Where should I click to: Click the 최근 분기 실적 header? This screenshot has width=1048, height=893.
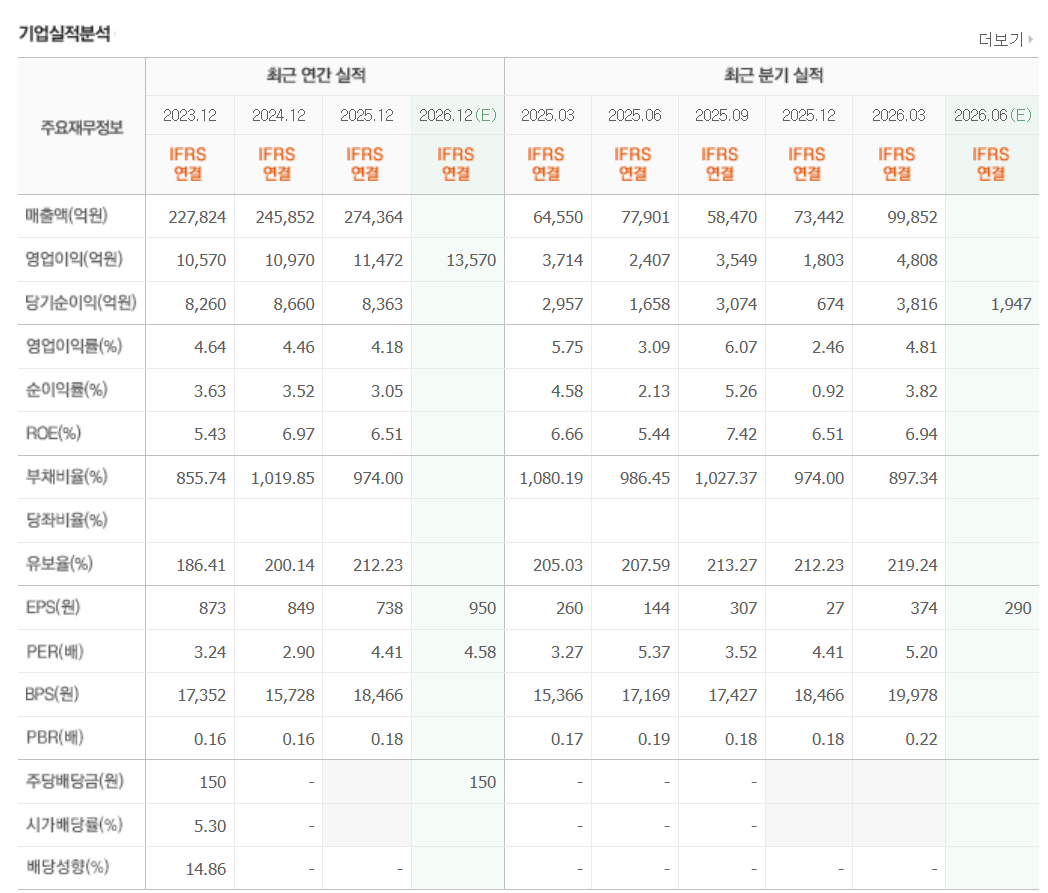pyautogui.click(x=773, y=75)
